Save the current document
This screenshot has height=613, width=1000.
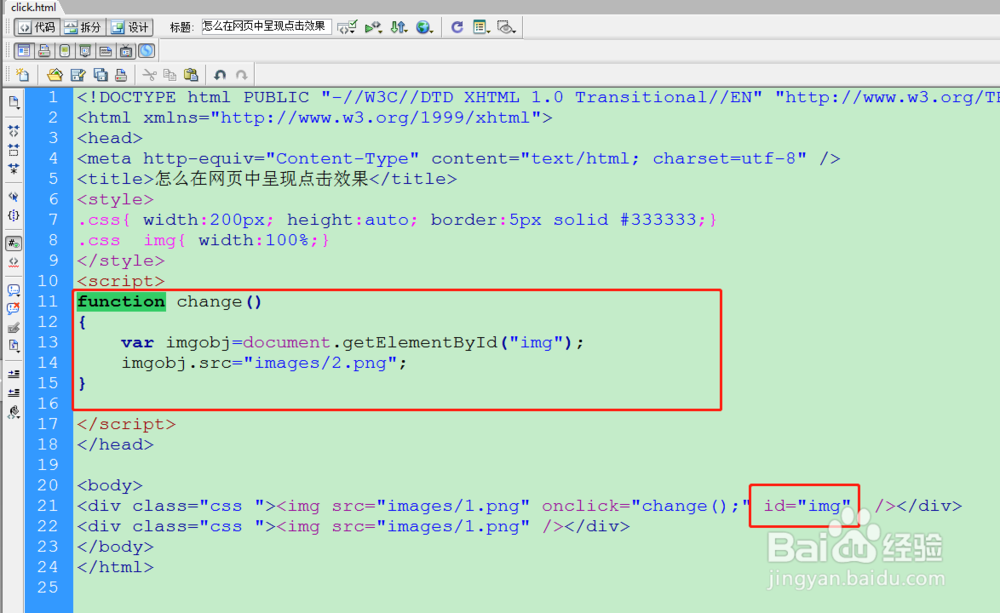pyautogui.click(x=78, y=75)
